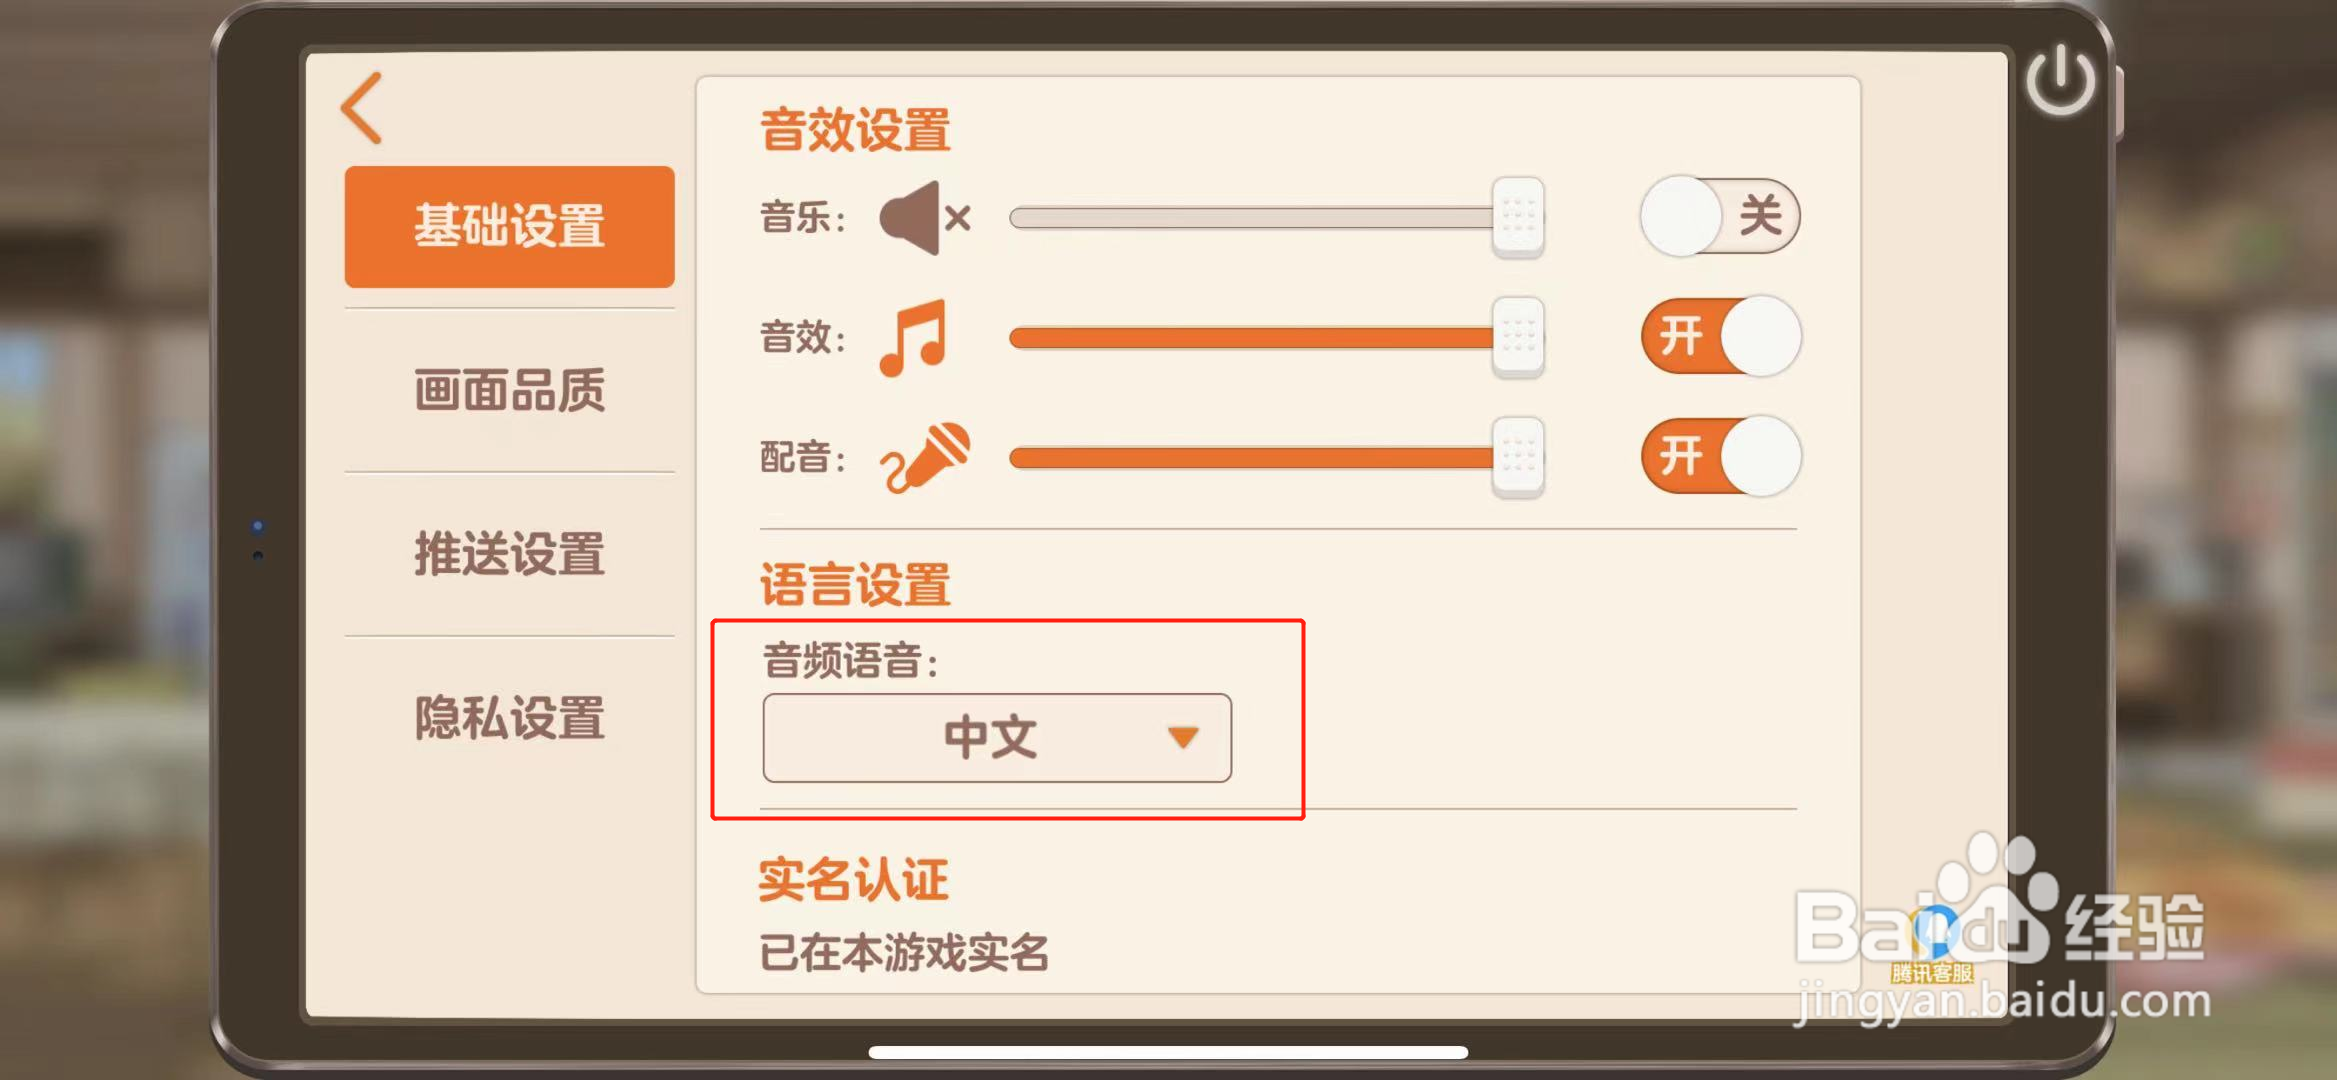Click the orange back arrow icon

362,108
